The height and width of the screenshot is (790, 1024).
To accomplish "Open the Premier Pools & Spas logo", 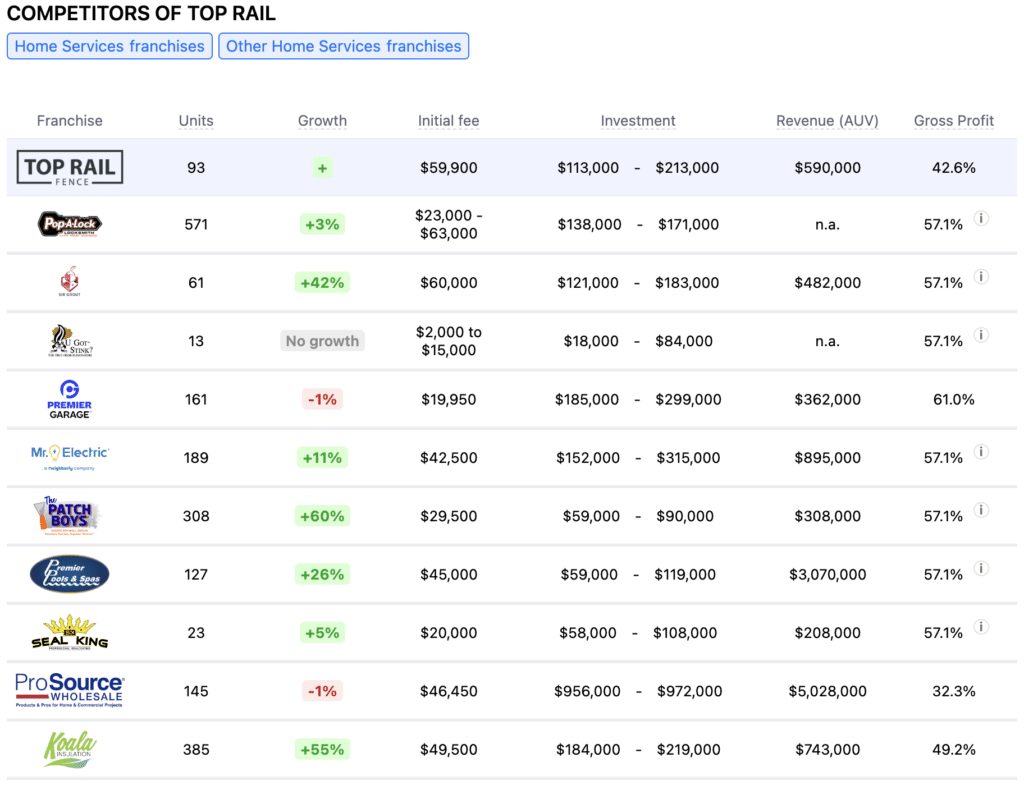I will pyautogui.click(x=69, y=574).
